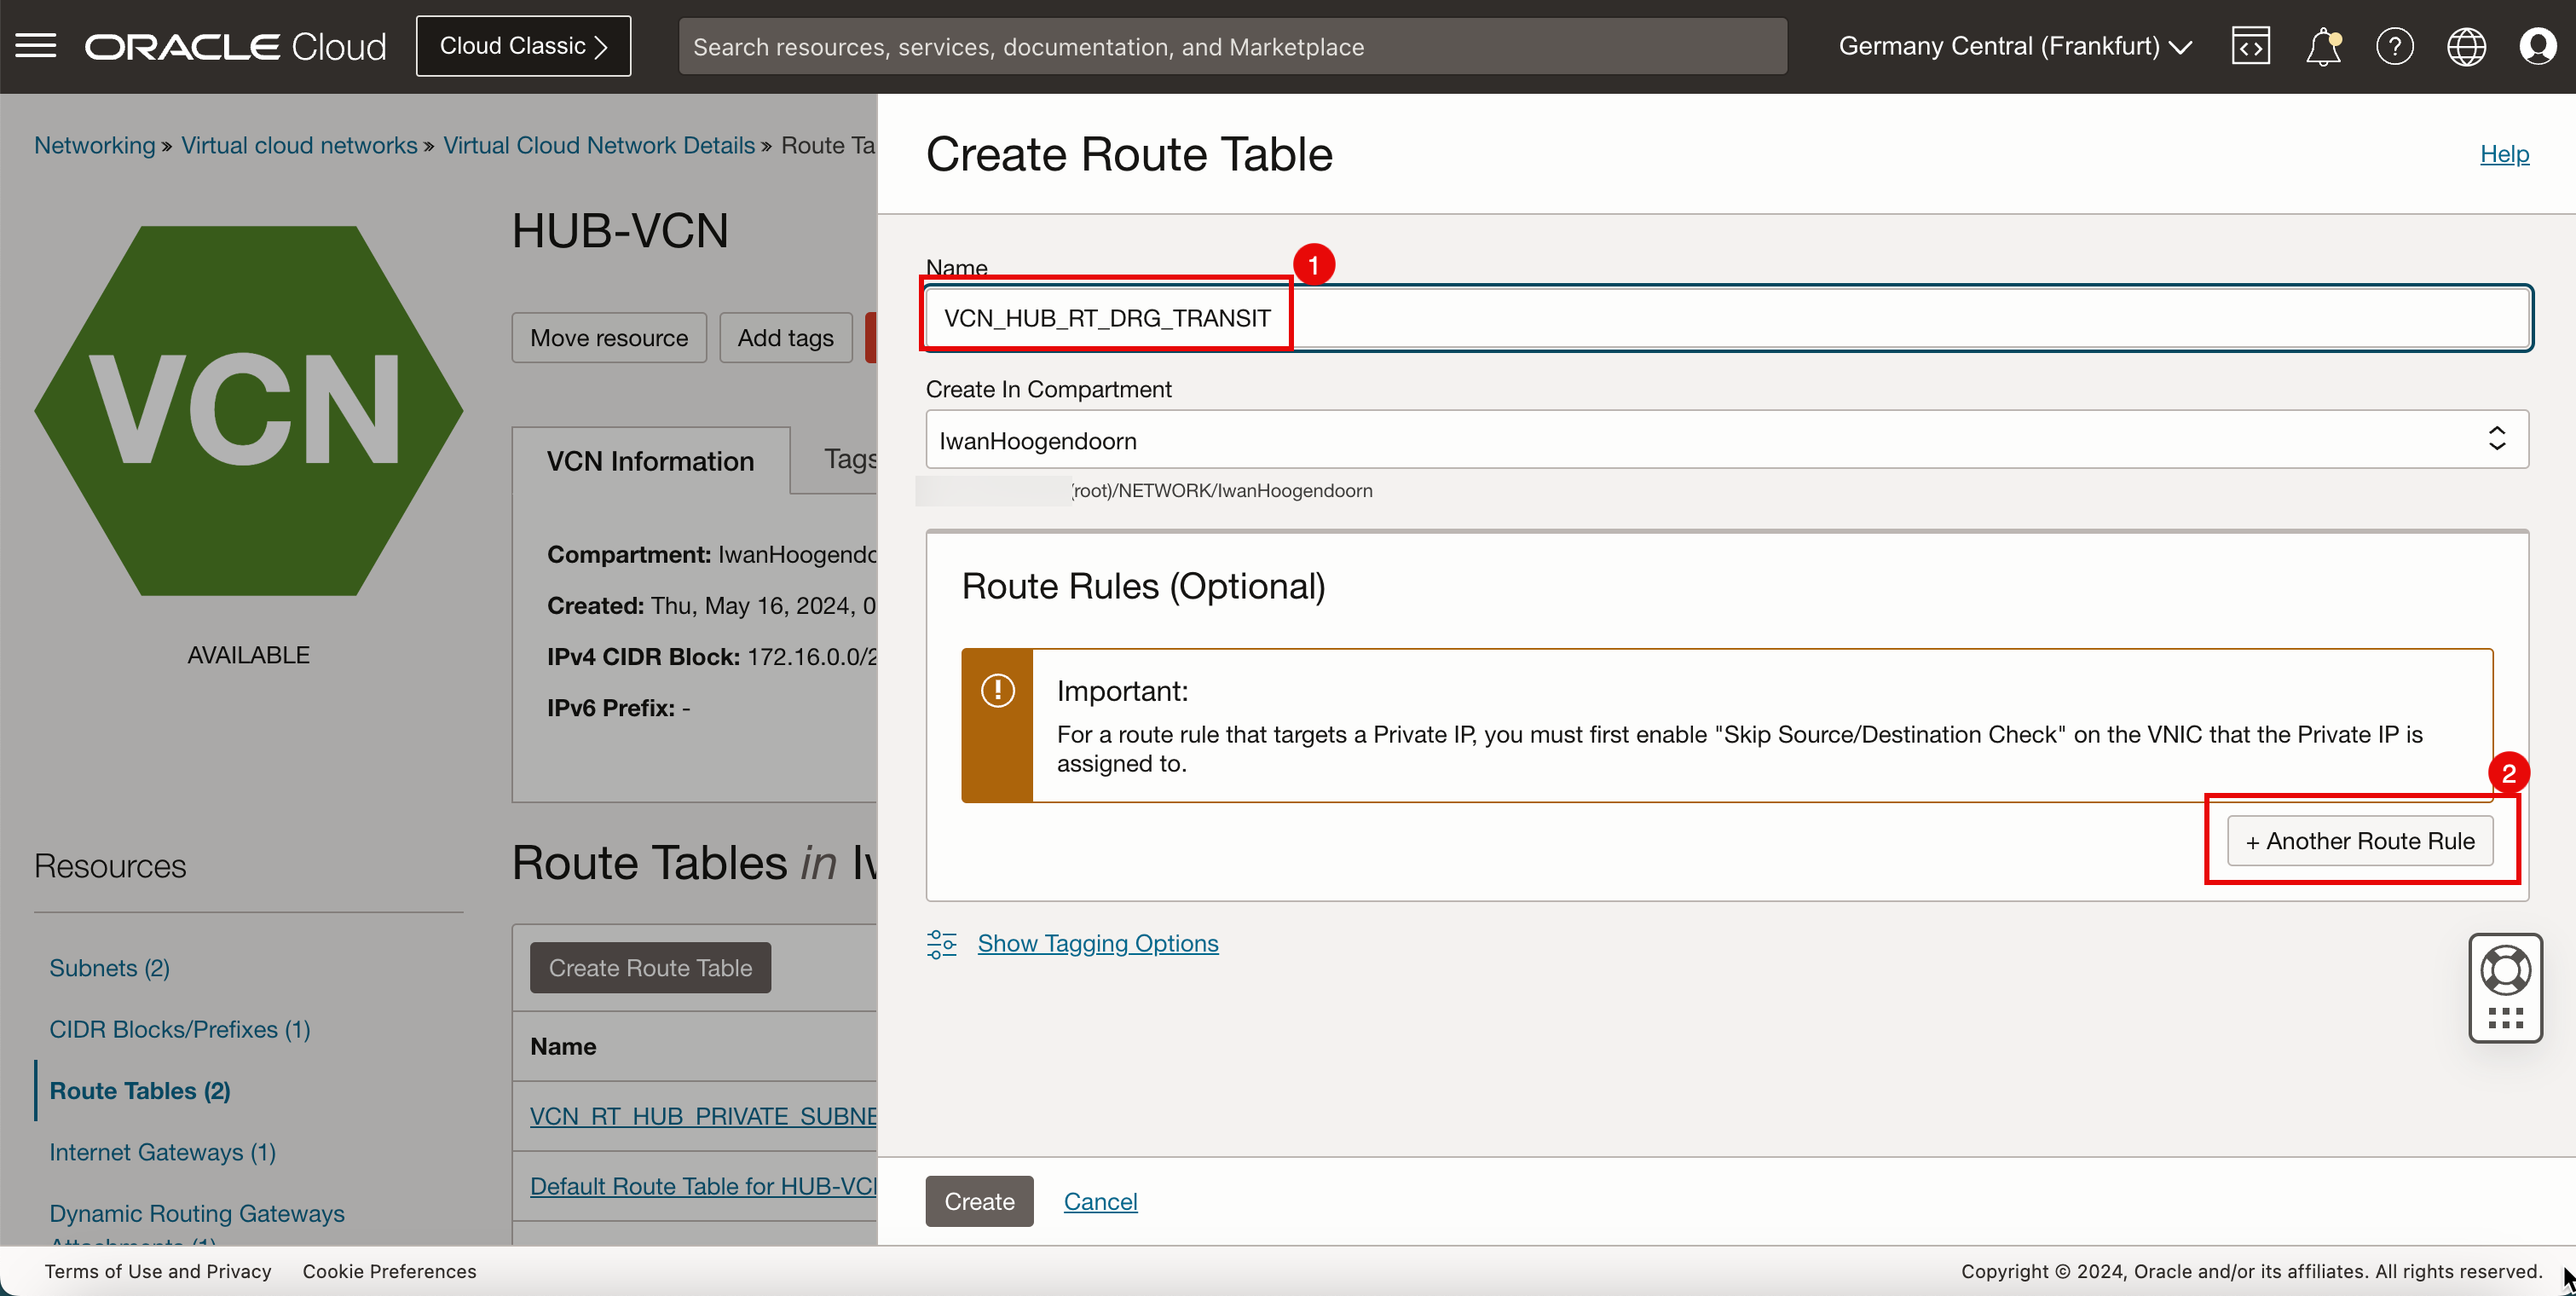Click the OCI assistant chatbot icon
2576x1296 pixels.
pos(2507,986)
